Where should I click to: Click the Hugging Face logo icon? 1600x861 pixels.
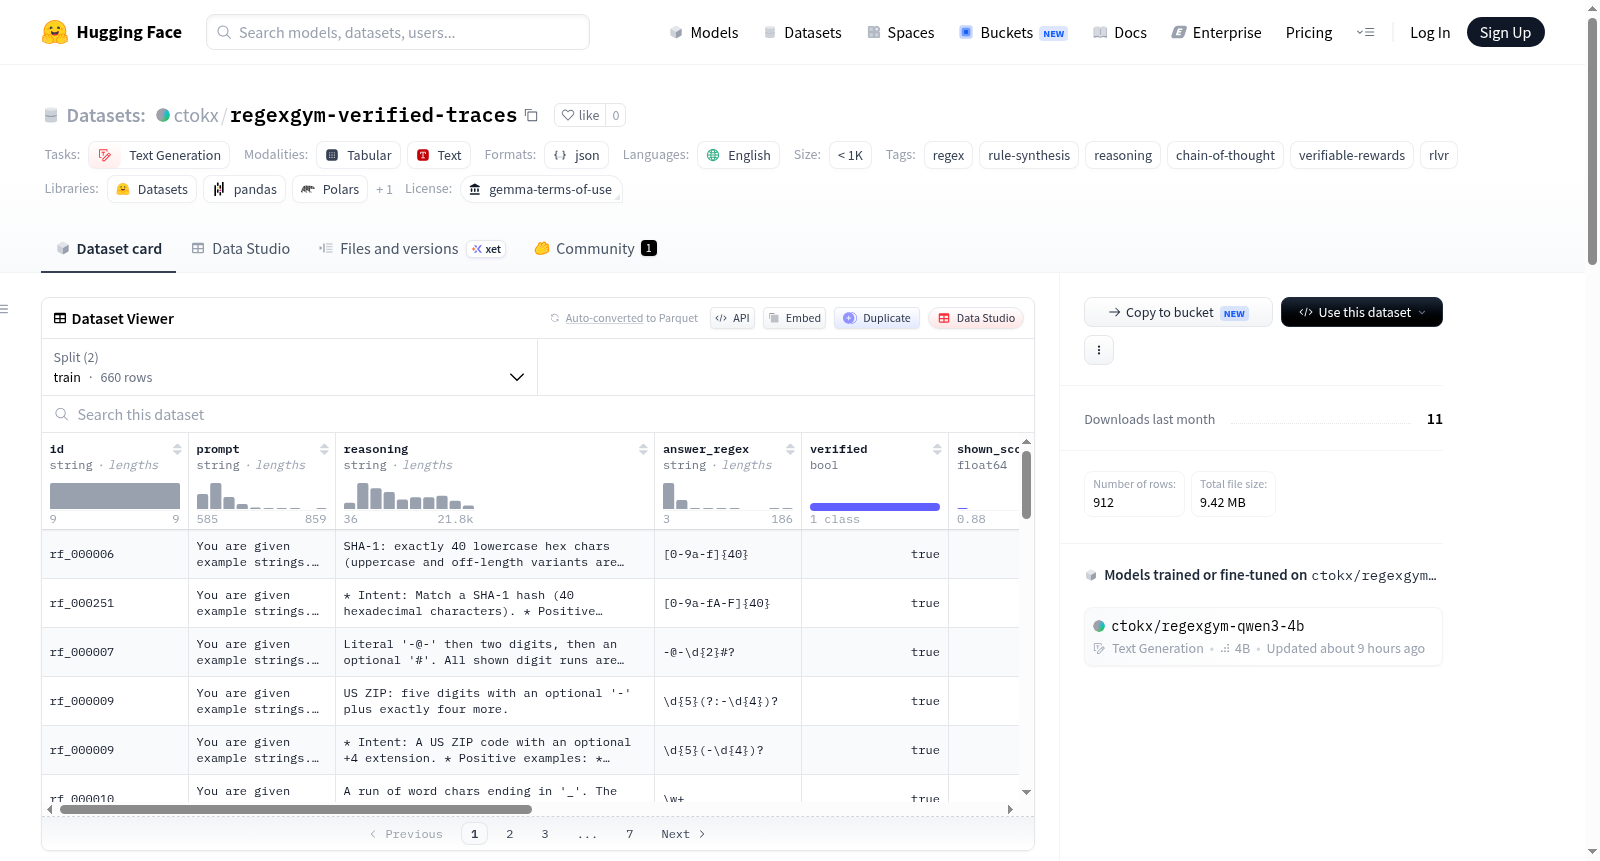click(x=55, y=32)
